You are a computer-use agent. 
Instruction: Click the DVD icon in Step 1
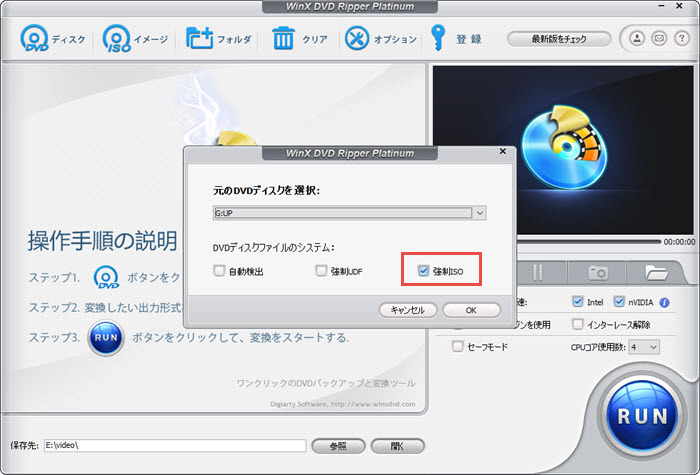(106, 277)
